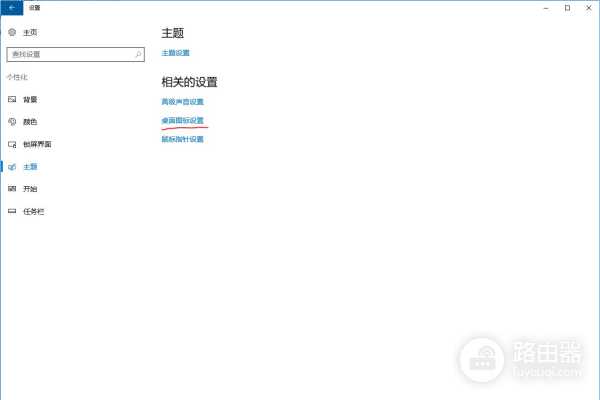The height and width of the screenshot is (400, 600).
Task: Maximize the 设置 window
Action: [x=567, y=8]
